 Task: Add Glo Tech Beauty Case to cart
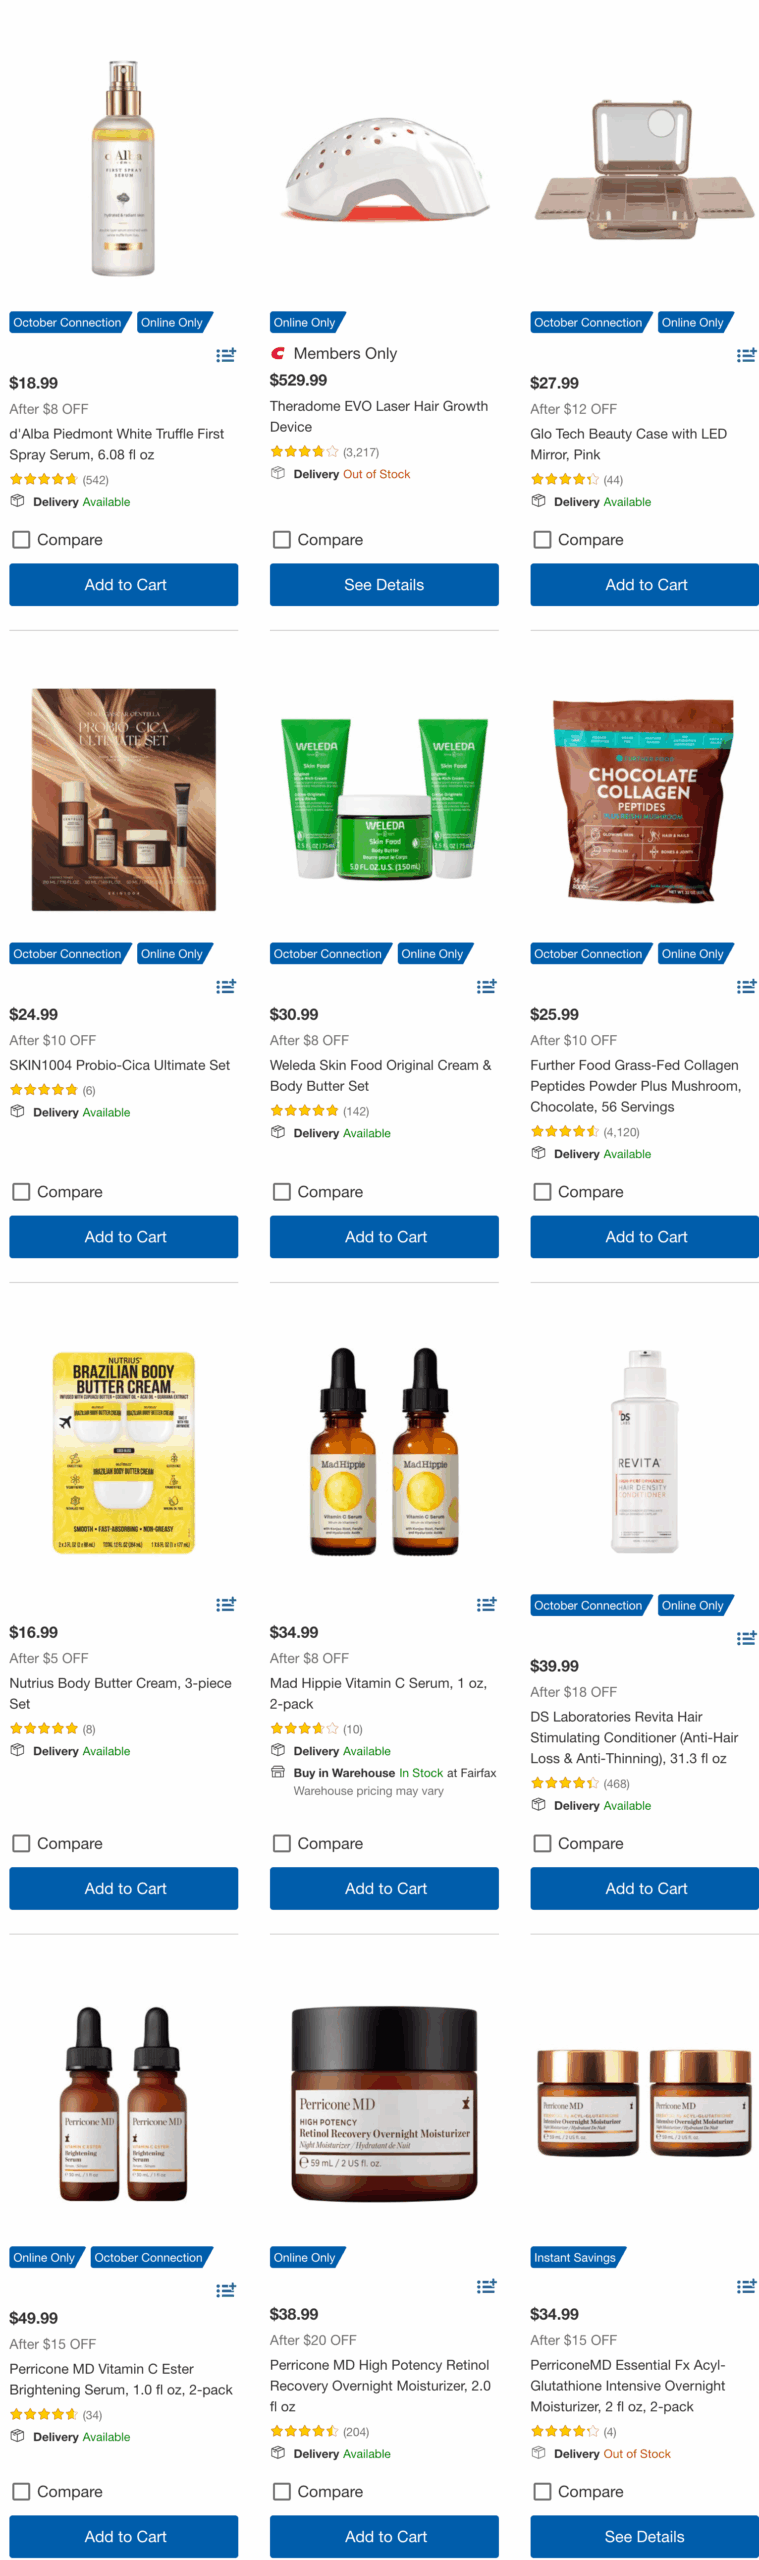(x=644, y=584)
